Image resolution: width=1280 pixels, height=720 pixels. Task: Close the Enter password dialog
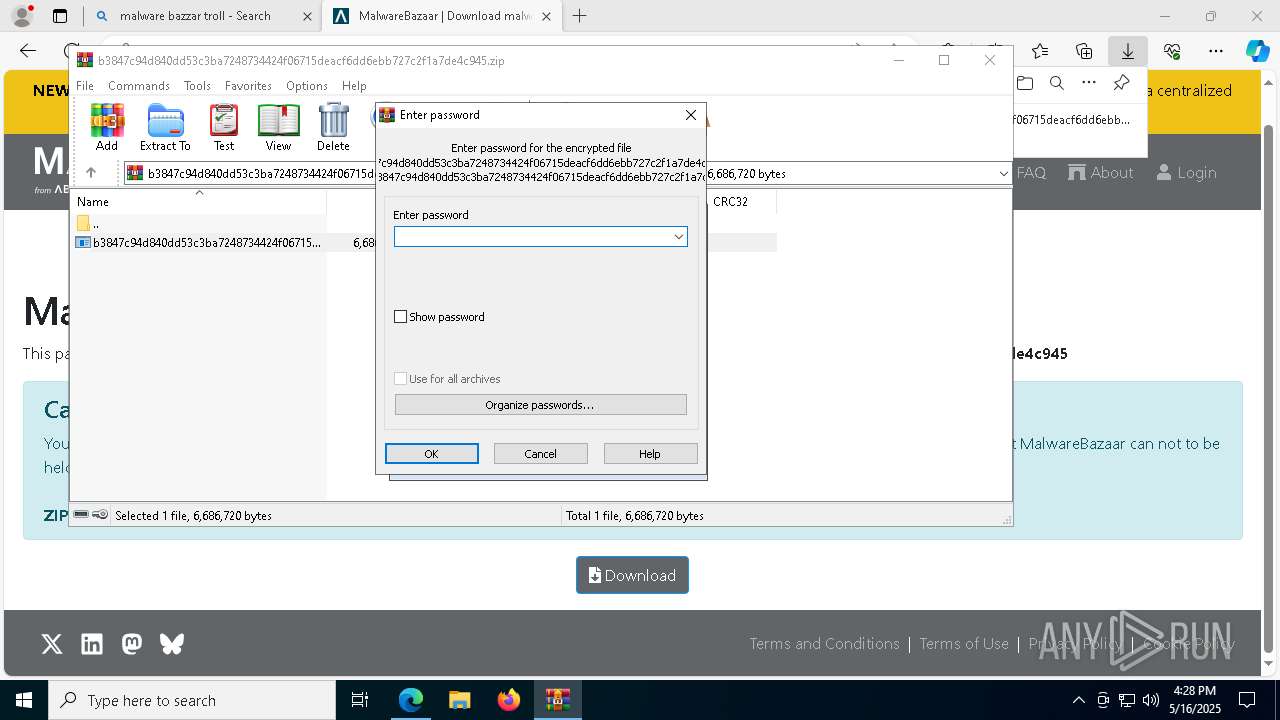point(690,115)
